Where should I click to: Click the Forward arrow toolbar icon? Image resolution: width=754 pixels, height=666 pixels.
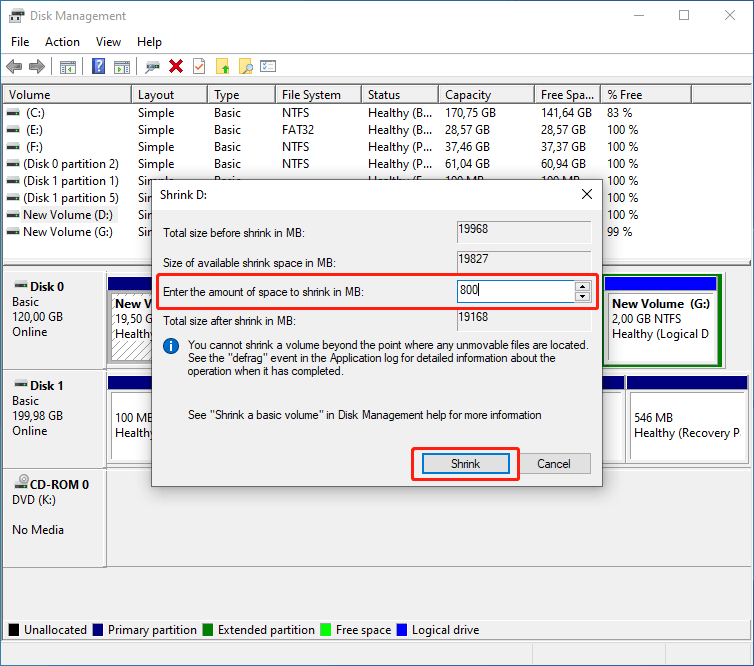click(x=37, y=66)
